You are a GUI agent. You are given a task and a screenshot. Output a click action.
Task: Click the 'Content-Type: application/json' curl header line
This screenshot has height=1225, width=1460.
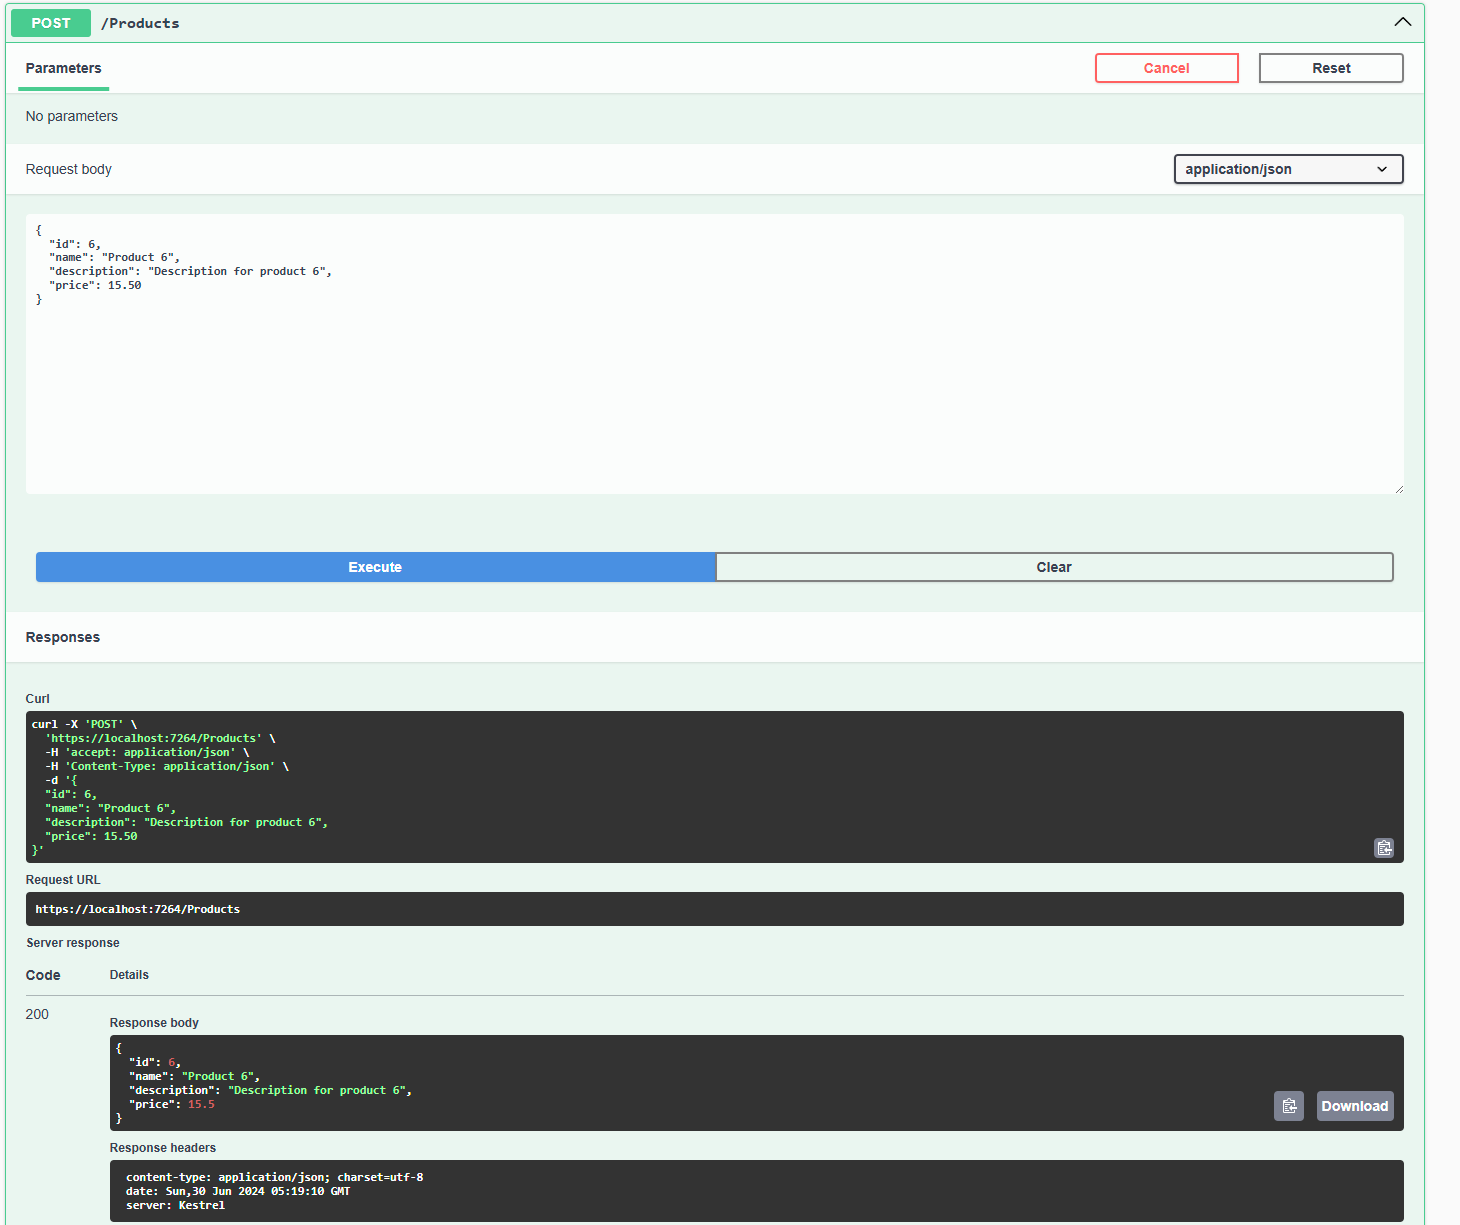[x=167, y=766]
